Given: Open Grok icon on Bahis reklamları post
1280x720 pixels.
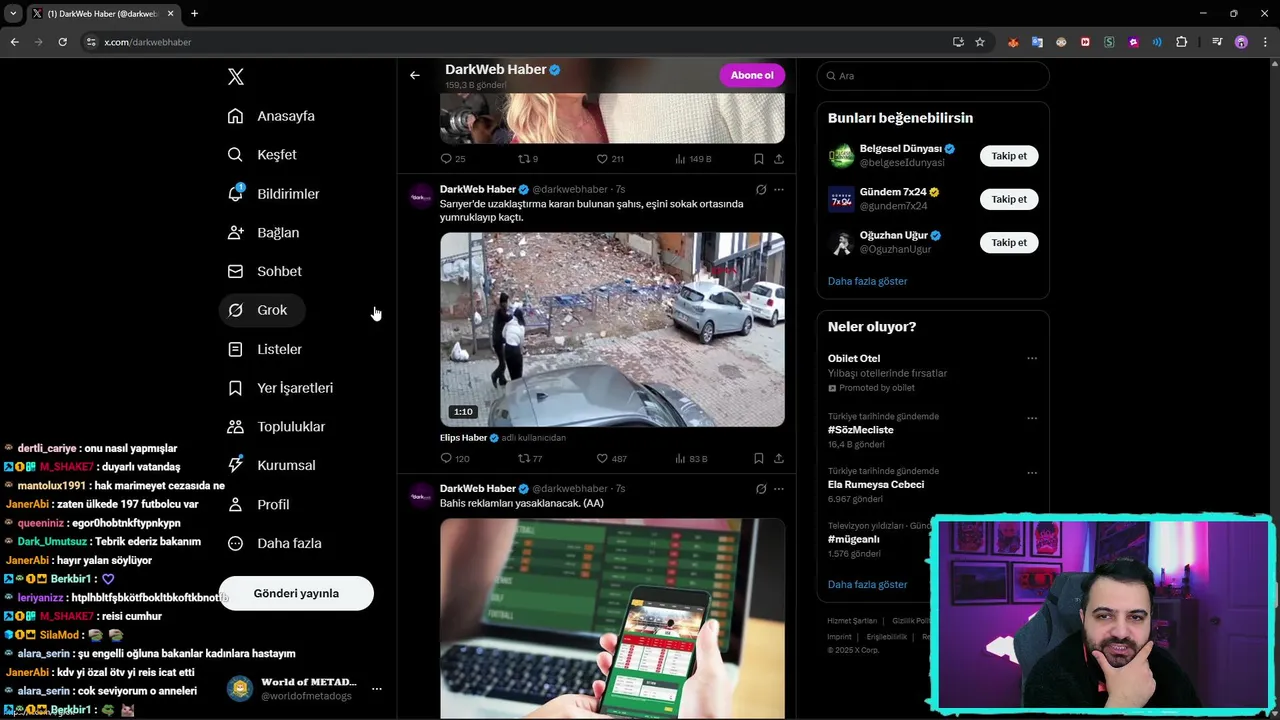Looking at the screenshot, I should (x=761, y=489).
